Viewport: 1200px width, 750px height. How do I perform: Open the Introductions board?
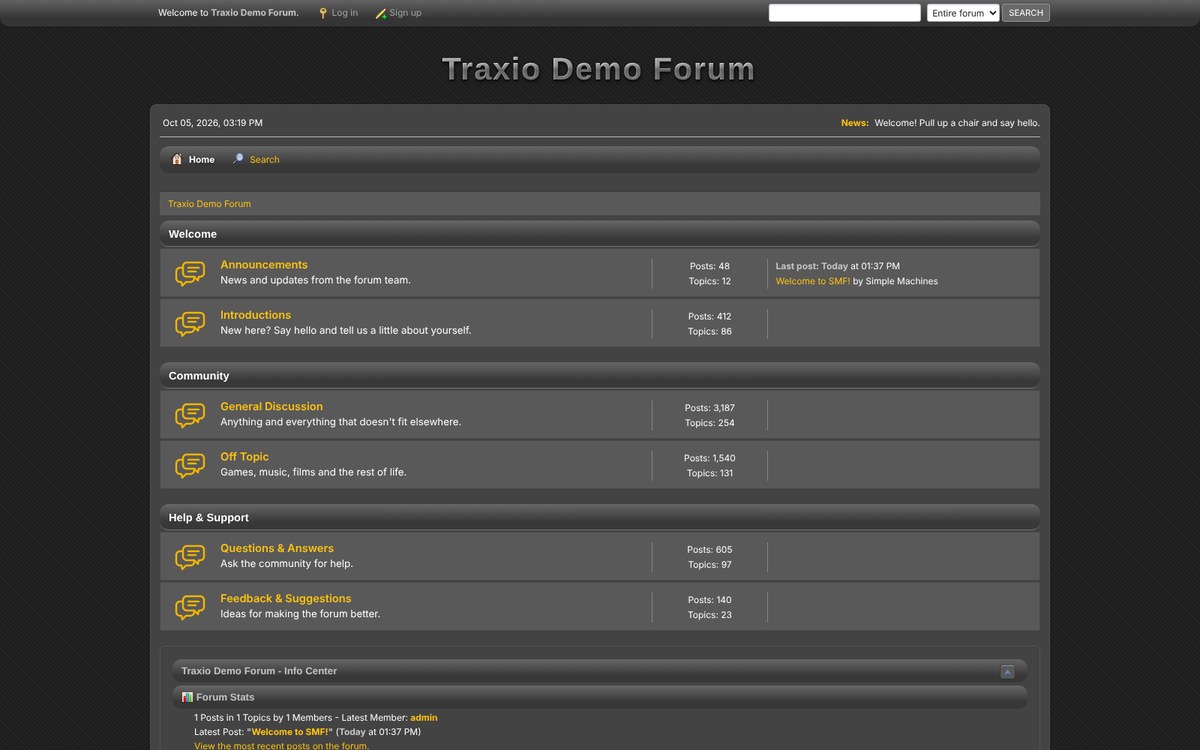tap(256, 315)
